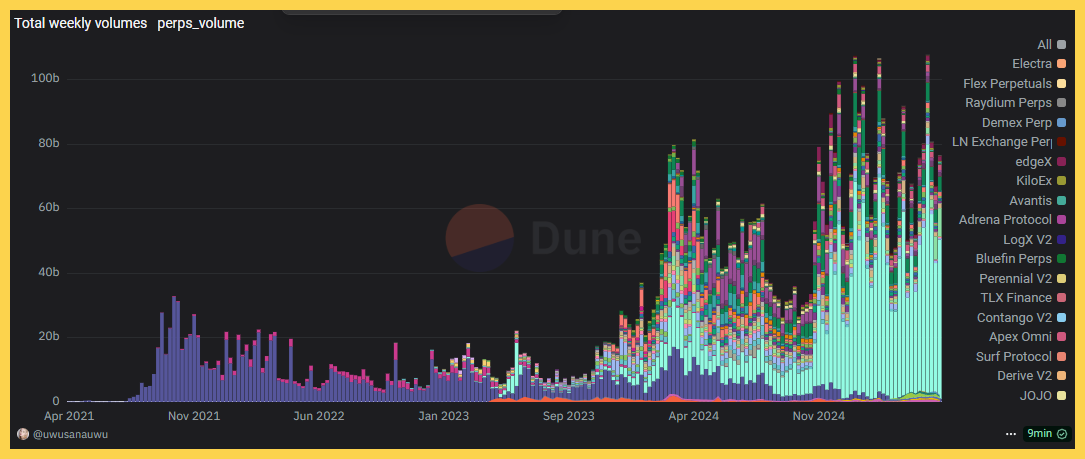Image resolution: width=1085 pixels, height=459 pixels.
Task: Toggle edgeX series visibility
Action: coord(1033,162)
